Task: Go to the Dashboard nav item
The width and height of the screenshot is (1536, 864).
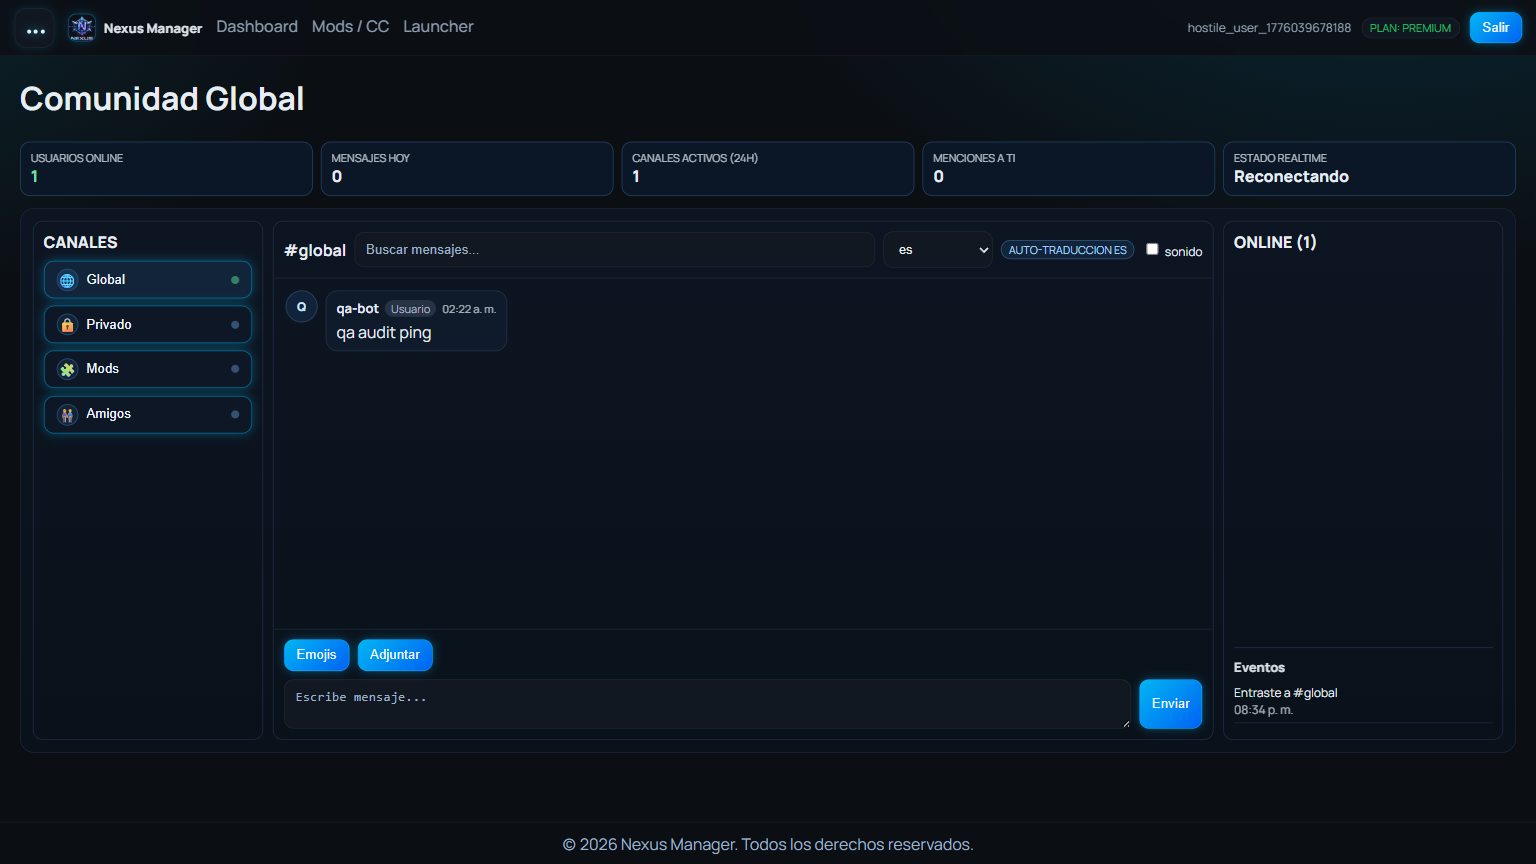Action: [x=257, y=27]
